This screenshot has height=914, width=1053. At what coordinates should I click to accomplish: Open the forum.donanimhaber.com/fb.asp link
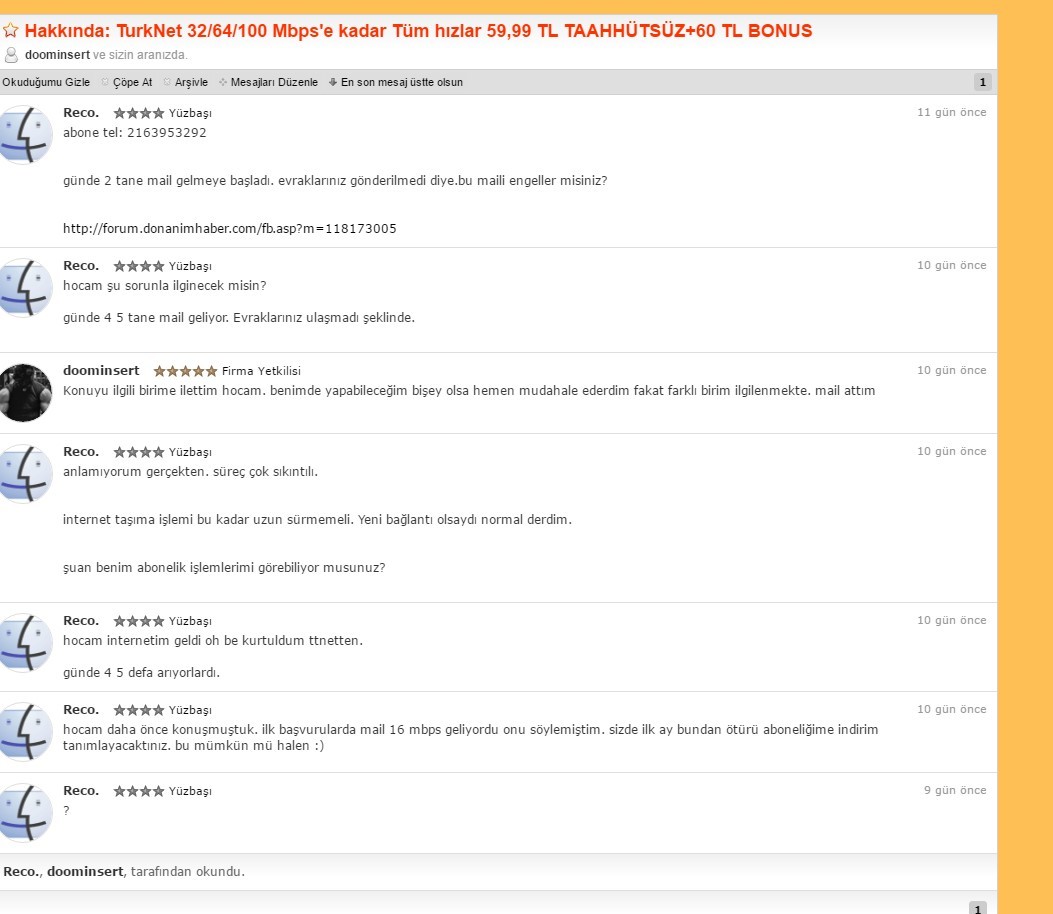(230, 228)
